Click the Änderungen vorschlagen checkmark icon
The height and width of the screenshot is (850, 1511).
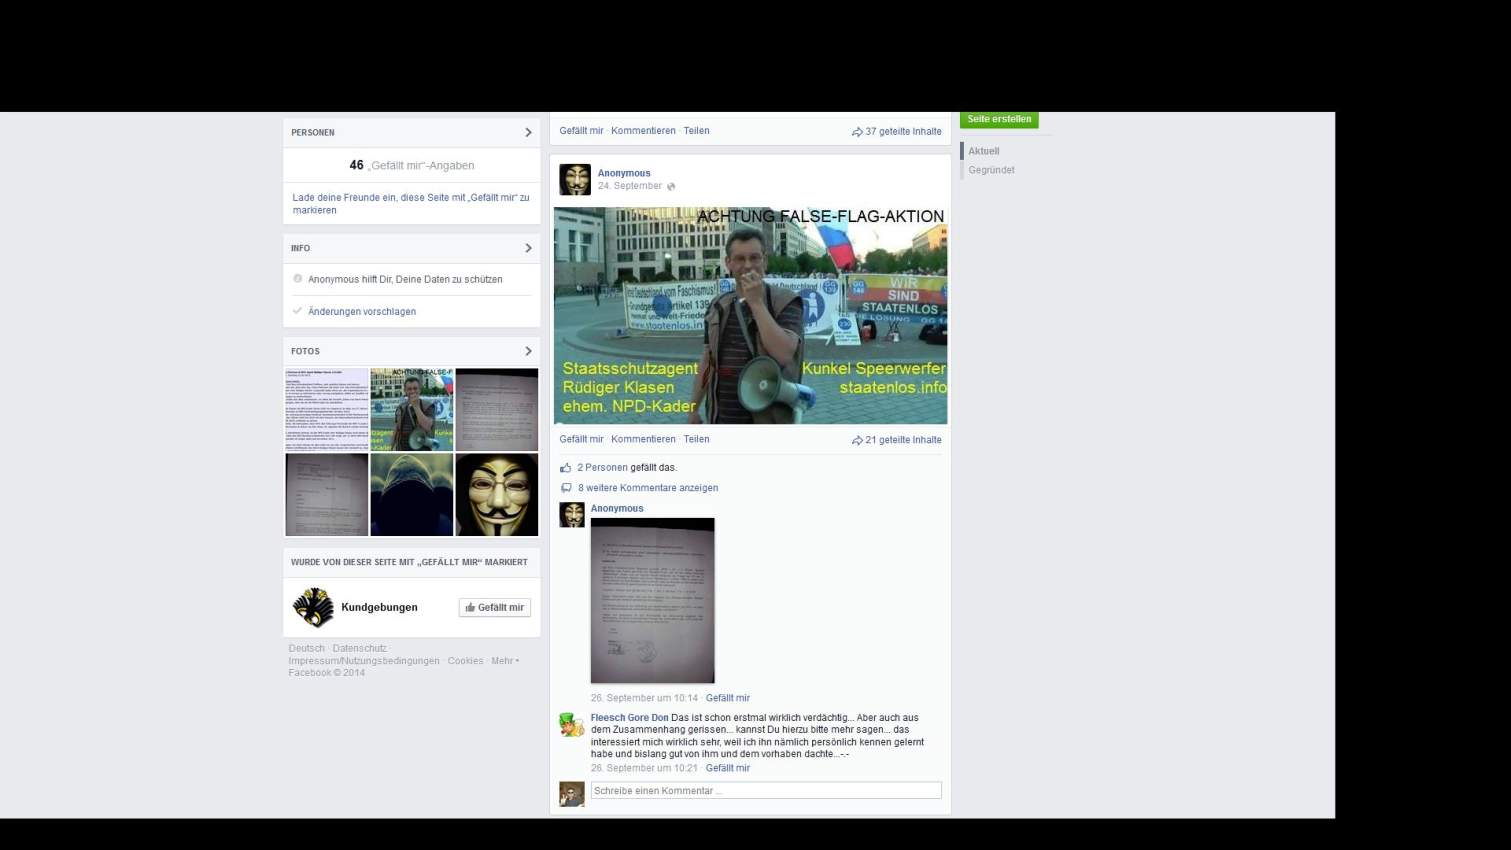(x=297, y=311)
